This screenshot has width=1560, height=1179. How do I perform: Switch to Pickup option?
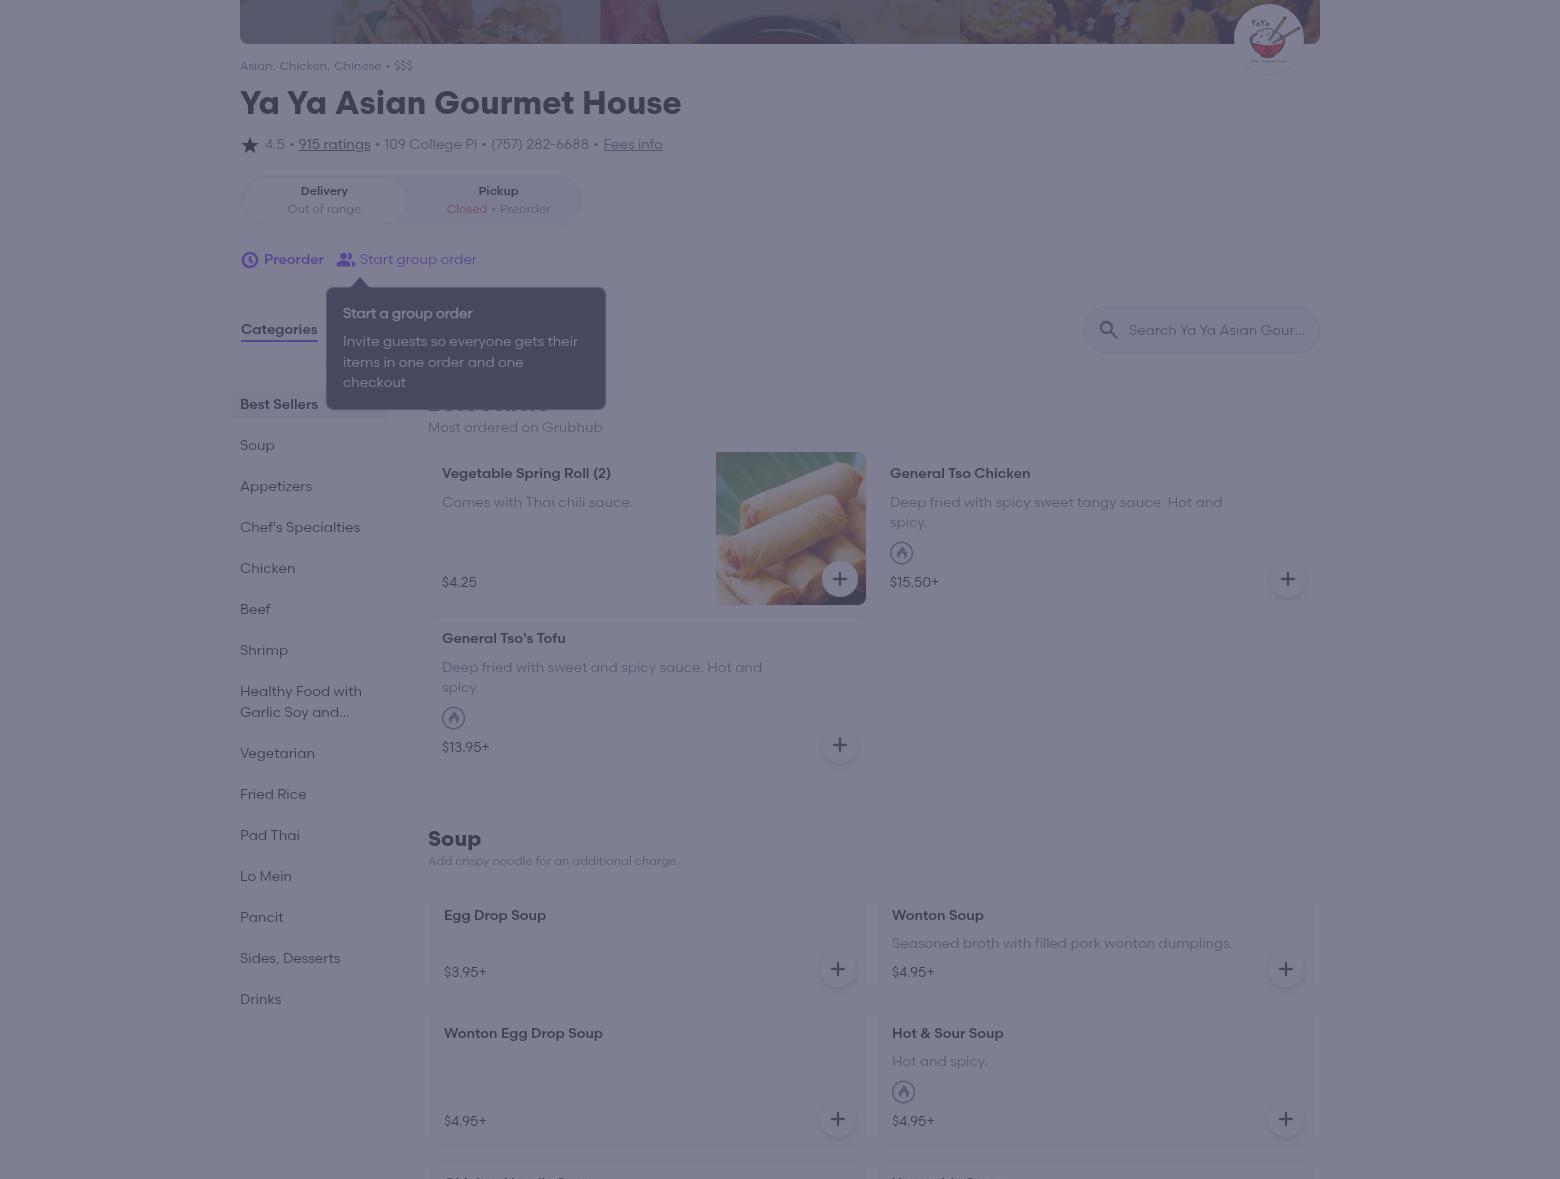(x=498, y=200)
